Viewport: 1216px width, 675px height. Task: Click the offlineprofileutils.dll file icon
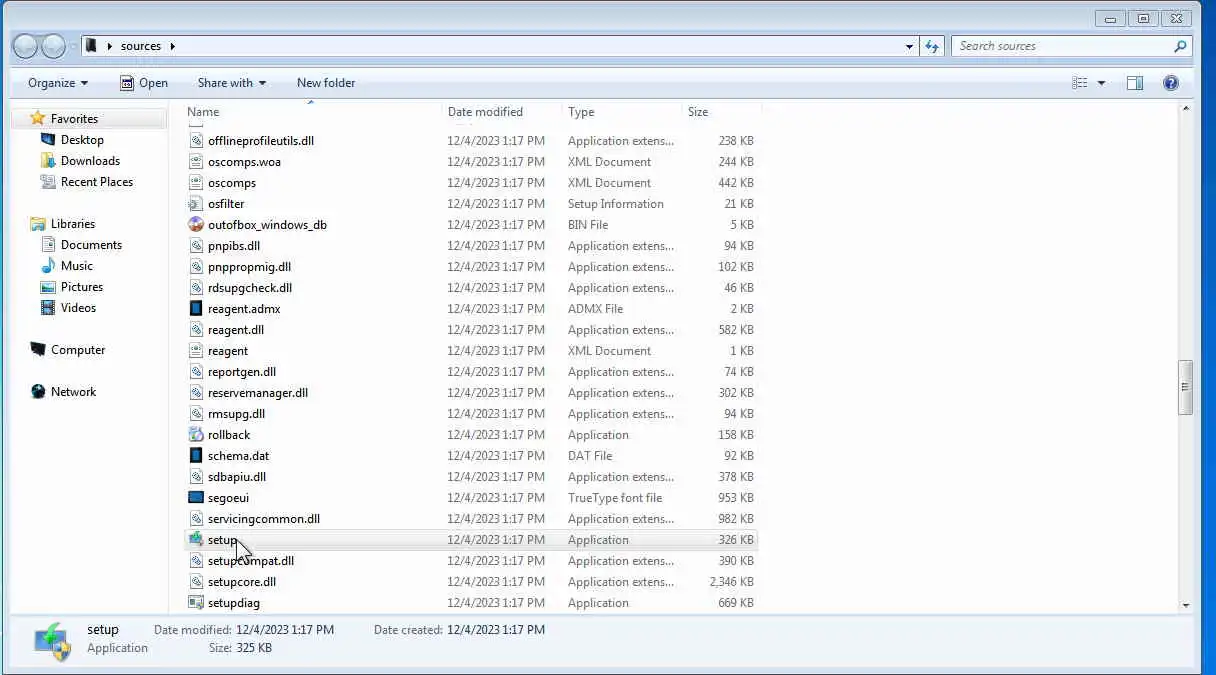point(196,141)
